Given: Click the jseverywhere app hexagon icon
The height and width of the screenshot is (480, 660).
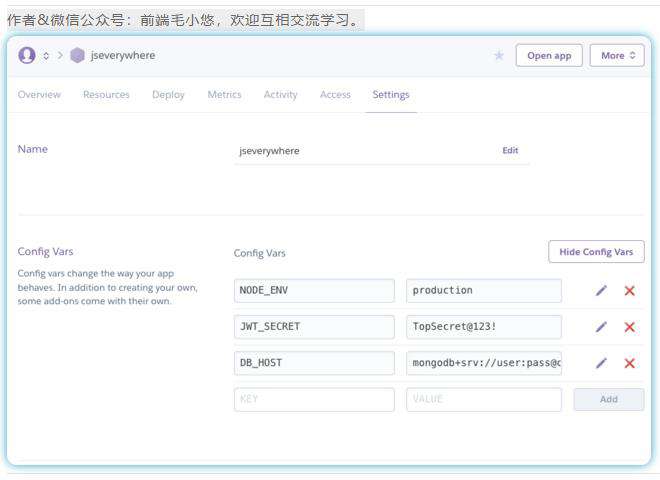Looking at the screenshot, I should pos(77,55).
